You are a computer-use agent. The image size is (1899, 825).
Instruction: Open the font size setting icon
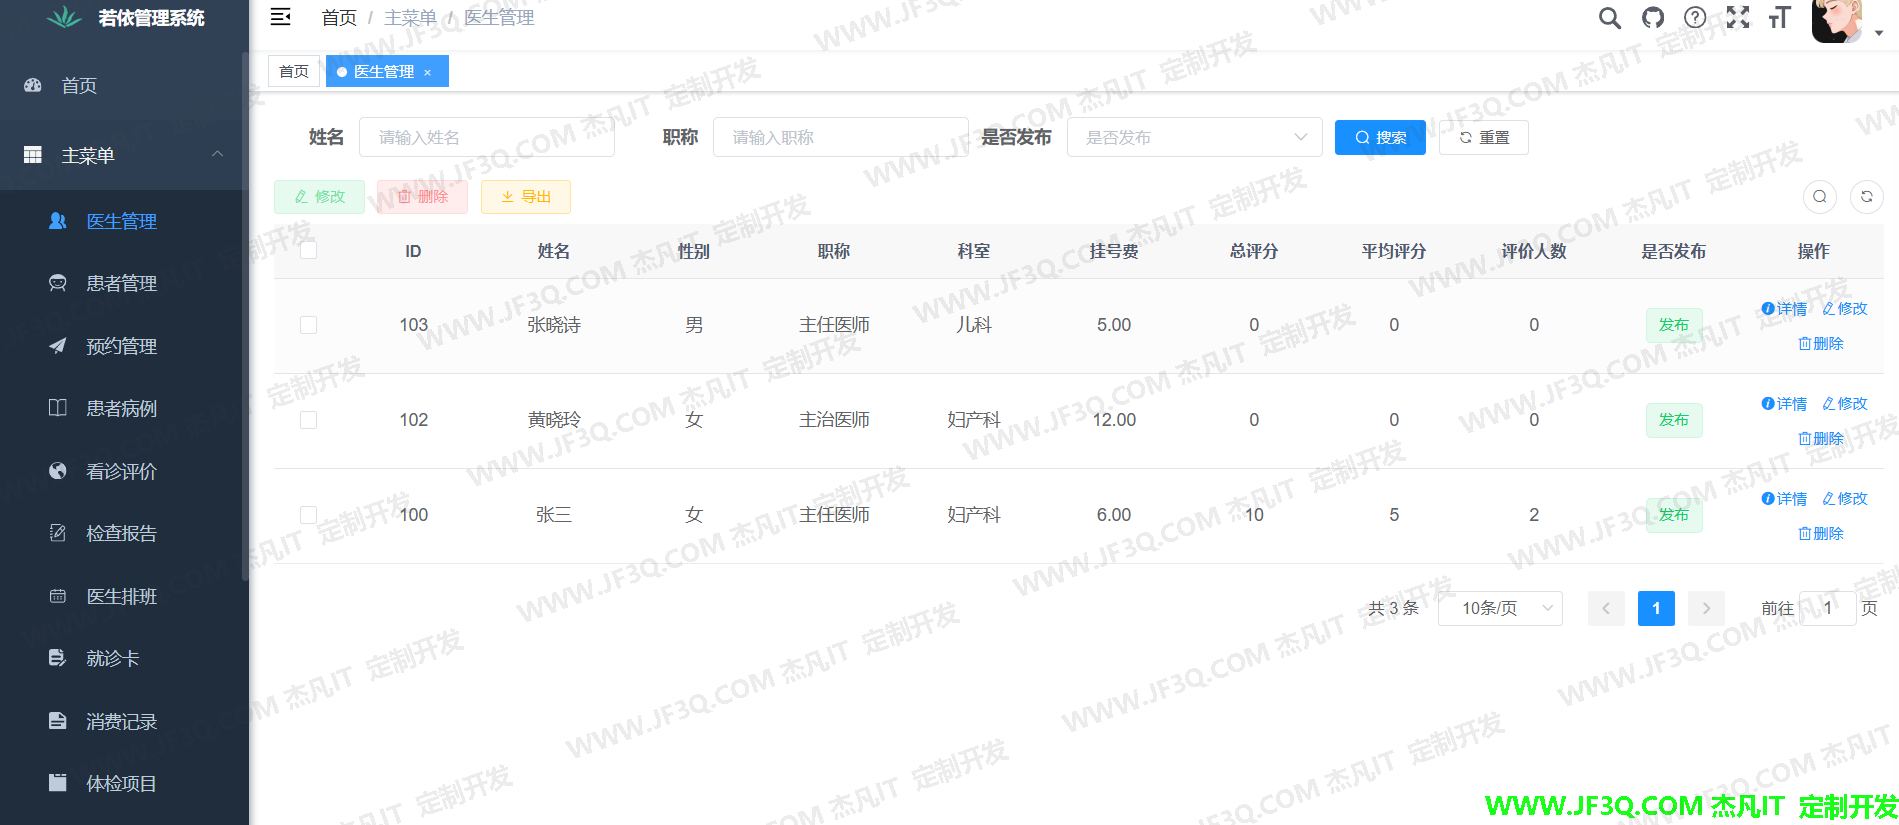1780,18
